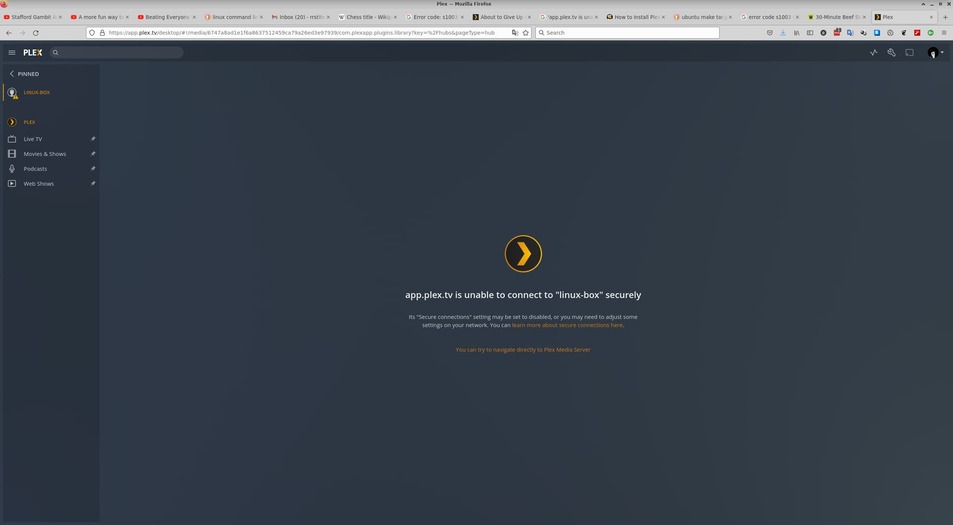
Task: Open the account avatar dropdown
Action: coord(935,53)
